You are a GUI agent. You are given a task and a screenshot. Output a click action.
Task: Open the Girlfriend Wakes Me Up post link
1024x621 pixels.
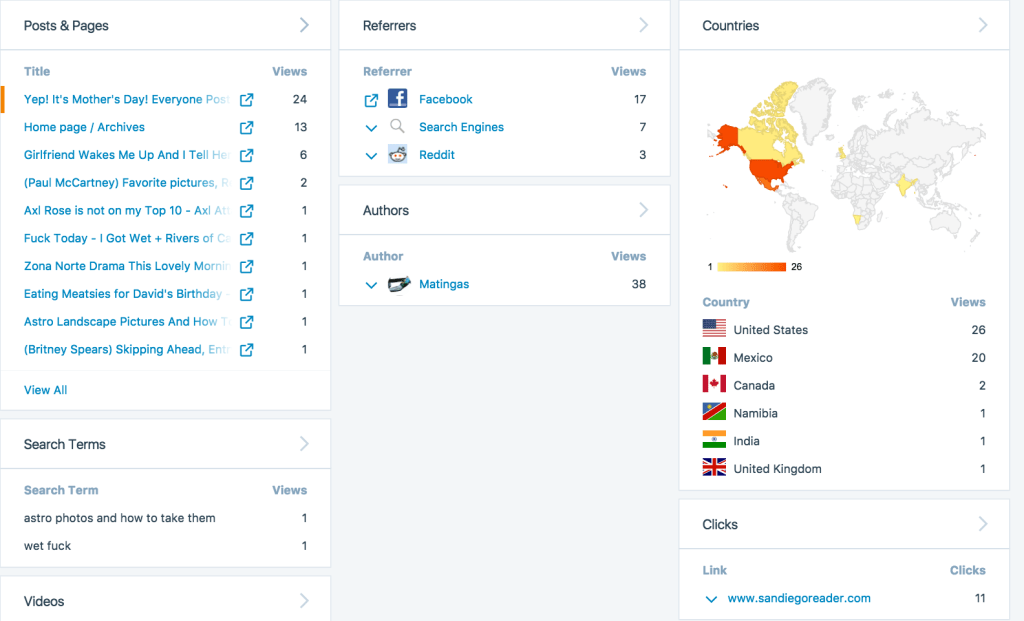[126, 155]
